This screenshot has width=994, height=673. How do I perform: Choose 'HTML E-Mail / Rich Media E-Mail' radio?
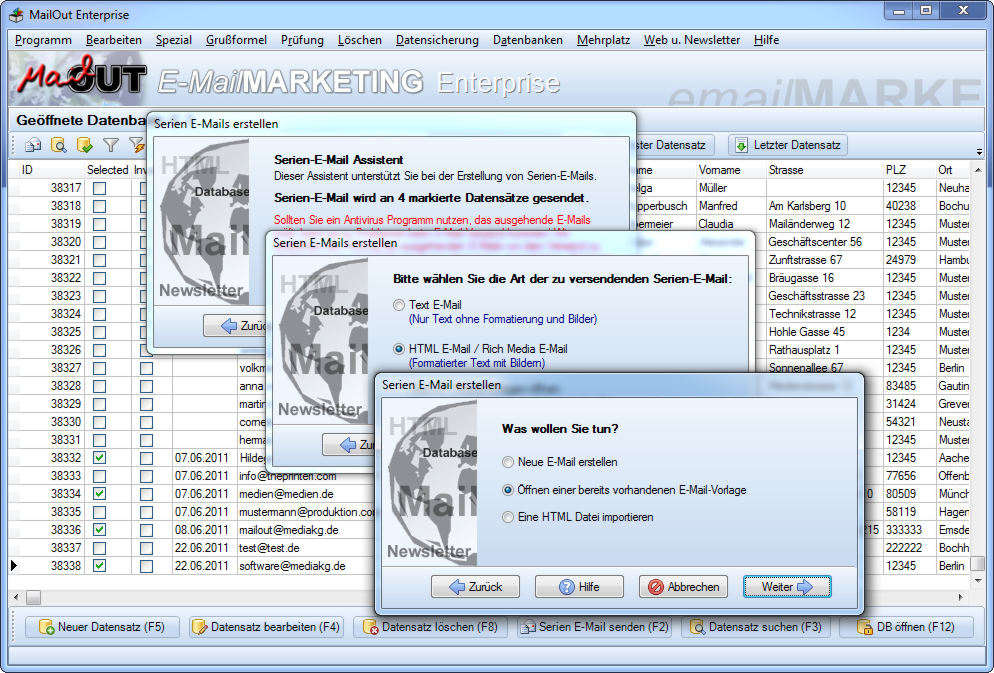[399, 349]
